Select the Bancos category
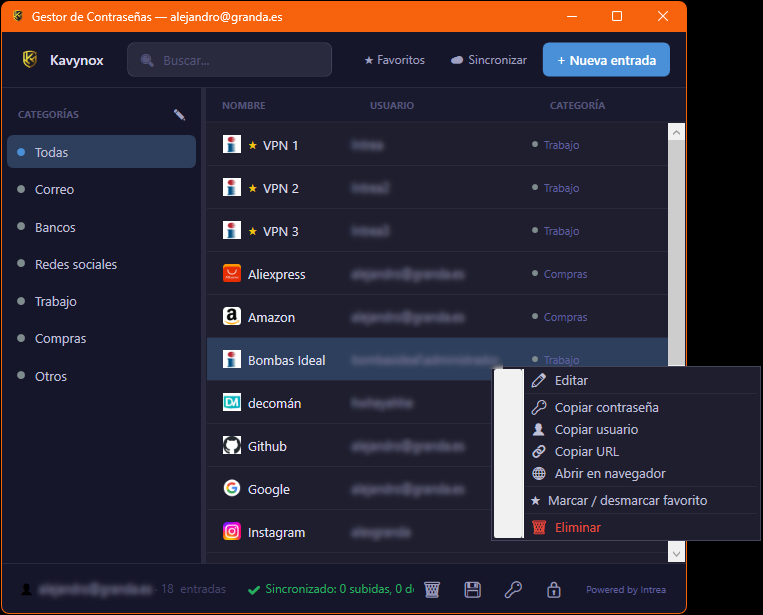This screenshot has height=615, width=763. [101, 227]
